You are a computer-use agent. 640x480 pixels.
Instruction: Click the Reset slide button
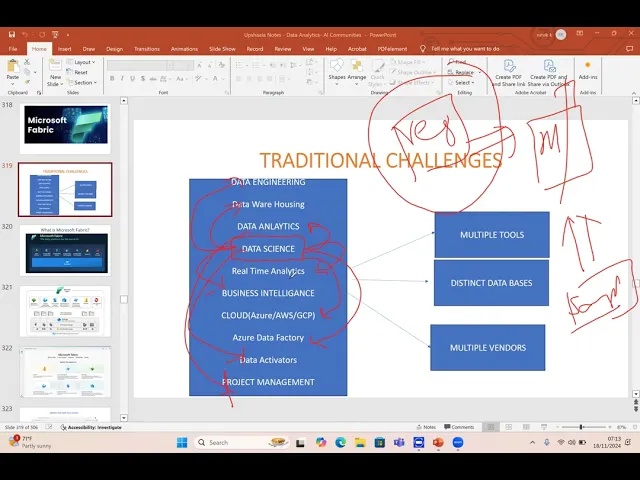pyautogui.click(x=77, y=72)
